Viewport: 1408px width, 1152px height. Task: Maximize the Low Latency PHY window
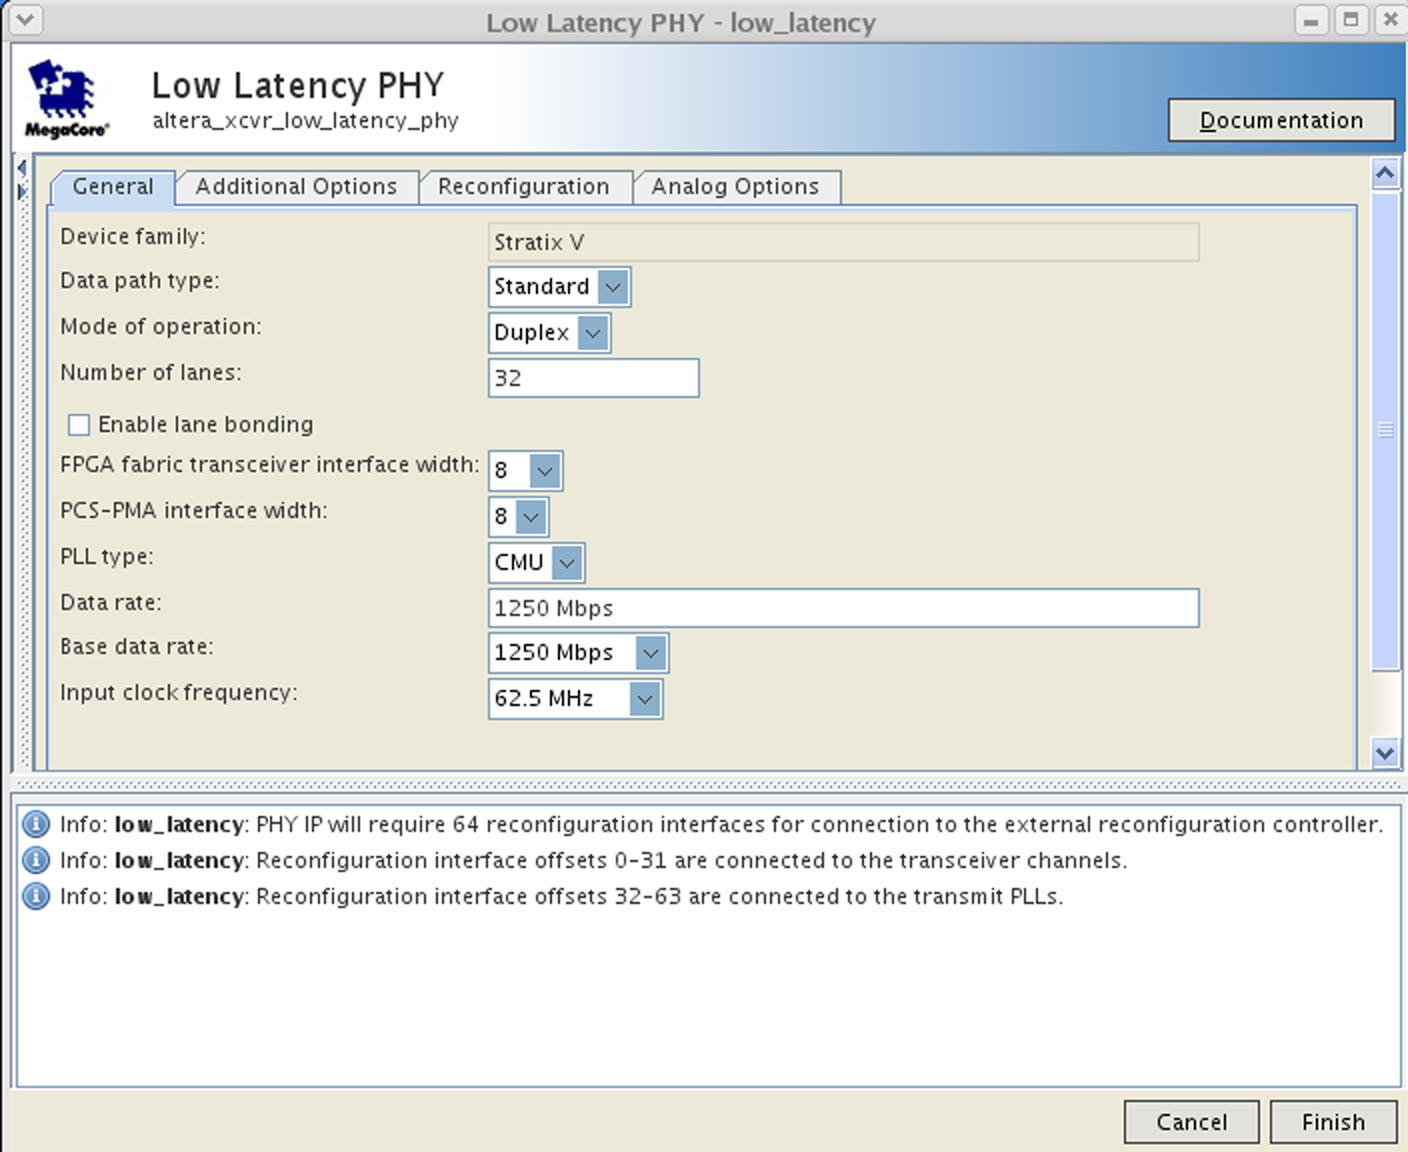[x=1351, y=20]
